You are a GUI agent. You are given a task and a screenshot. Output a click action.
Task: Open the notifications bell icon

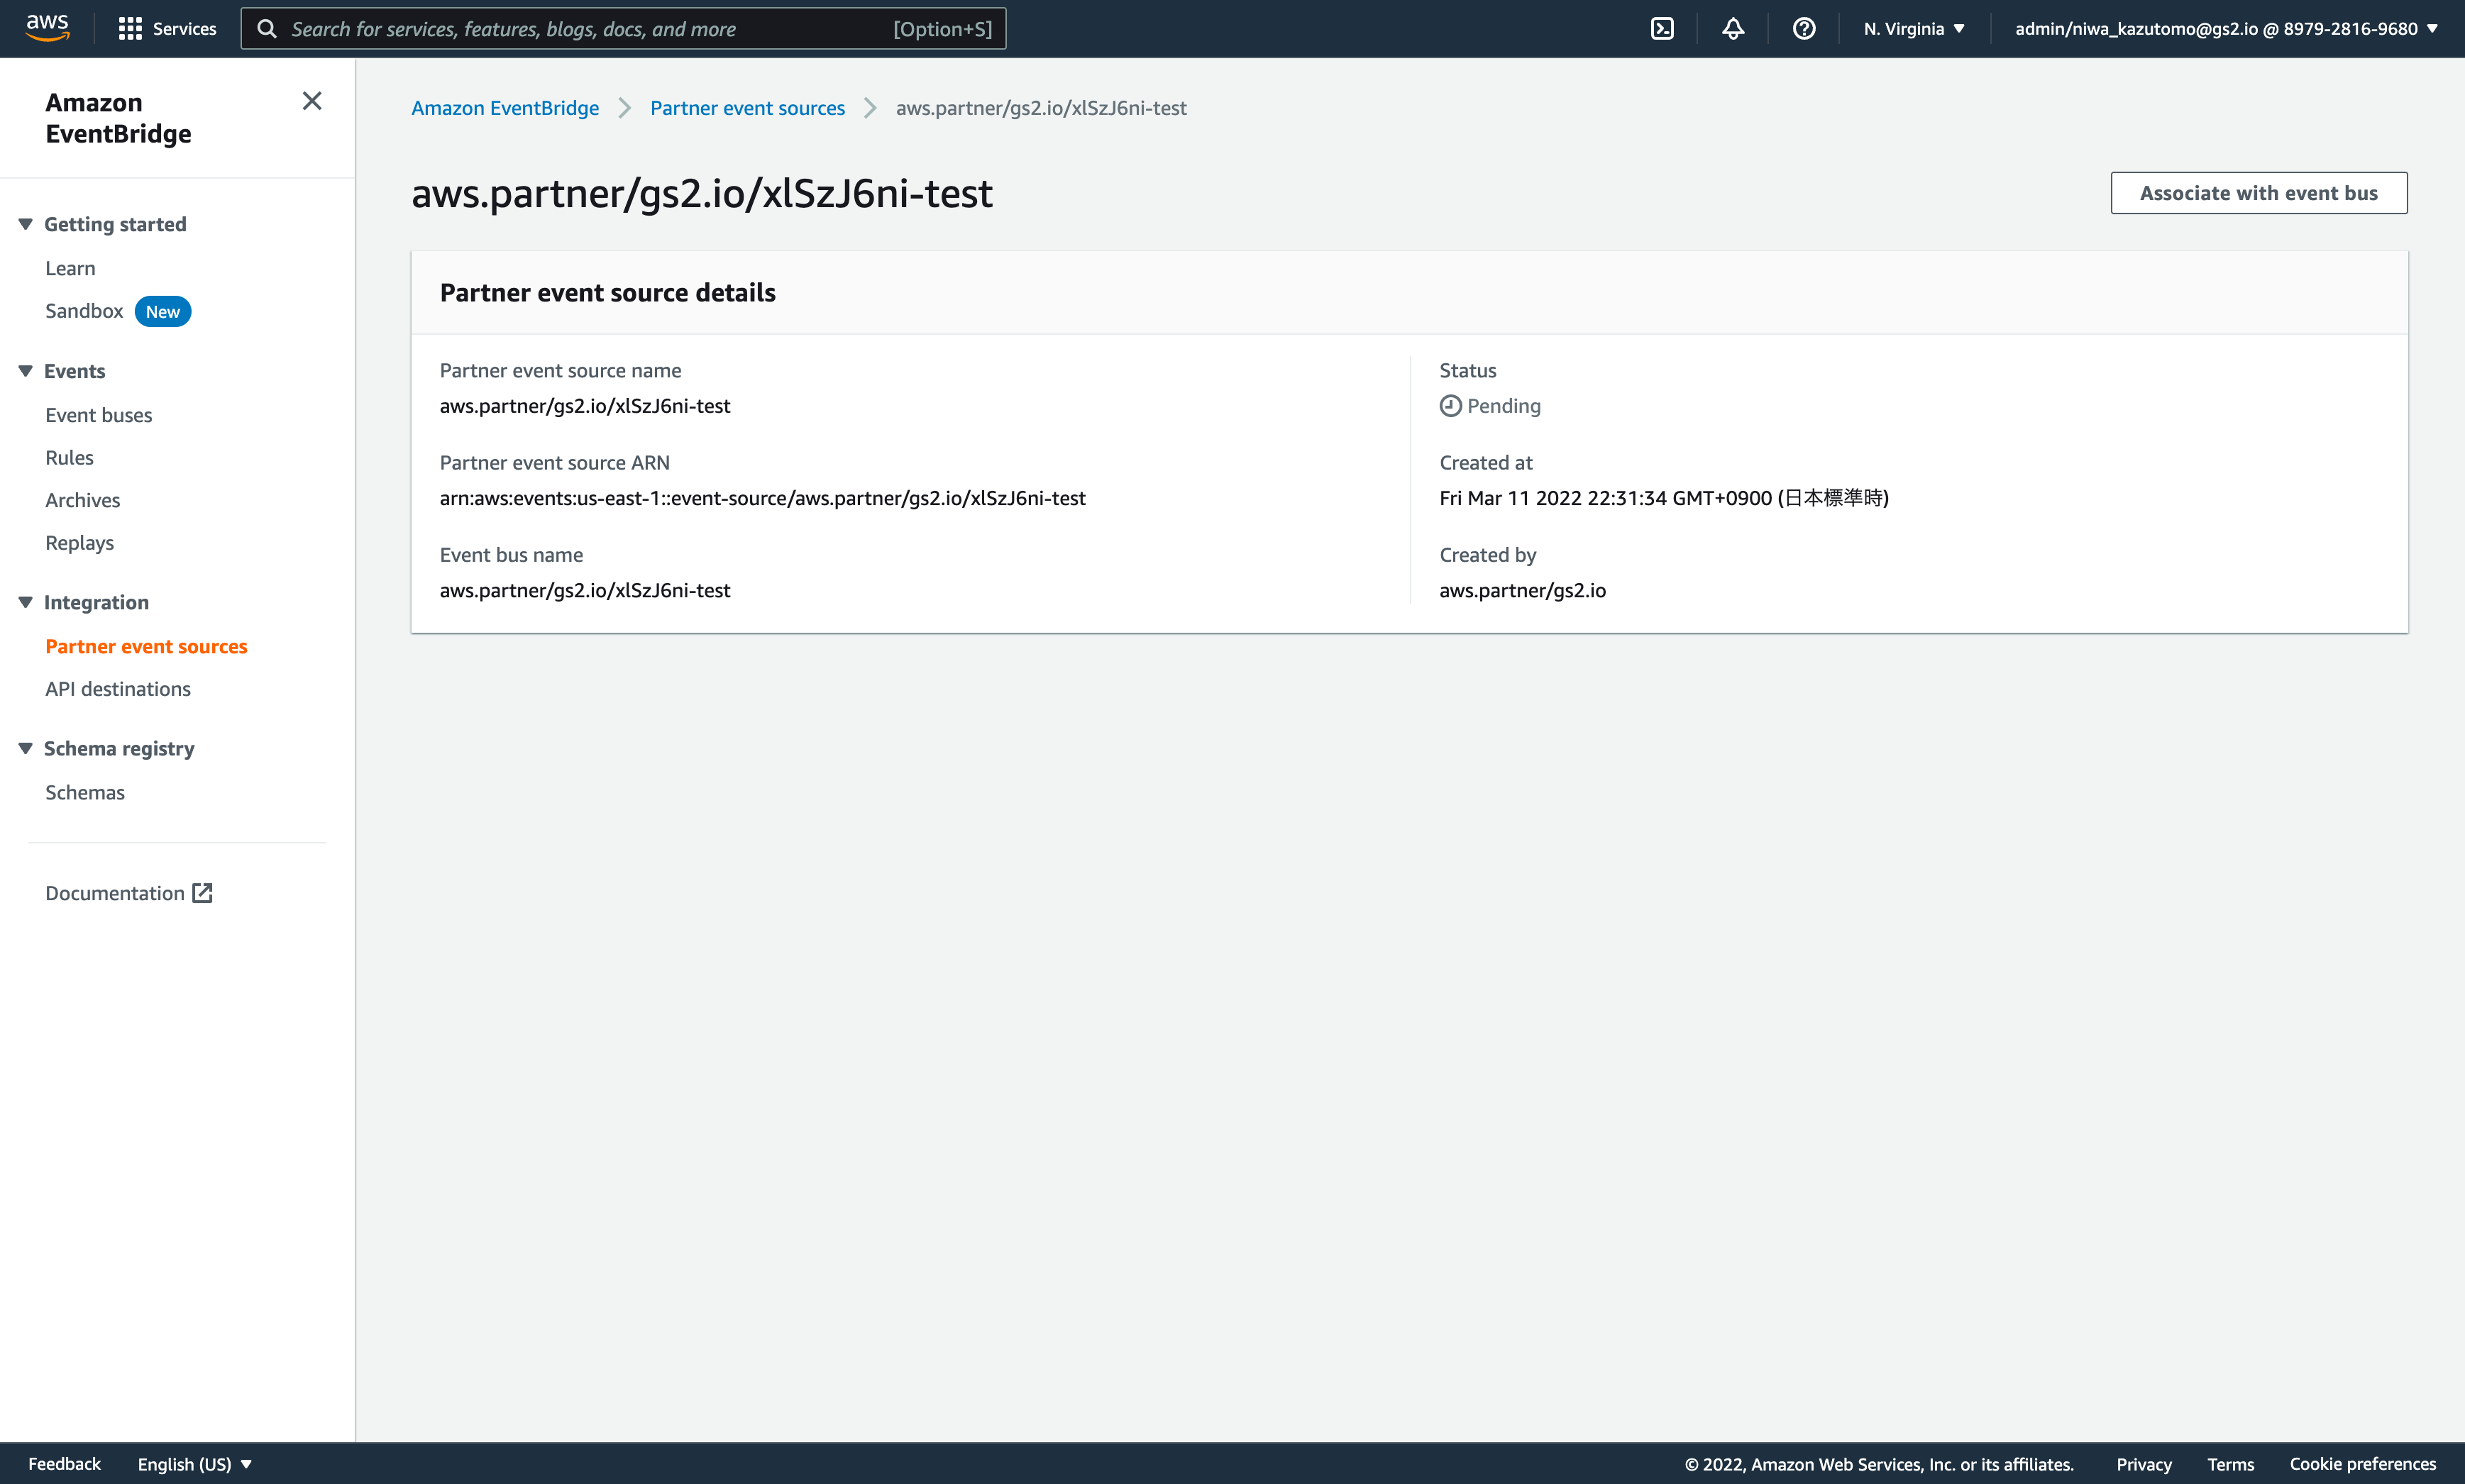(x=1733, y=29)
